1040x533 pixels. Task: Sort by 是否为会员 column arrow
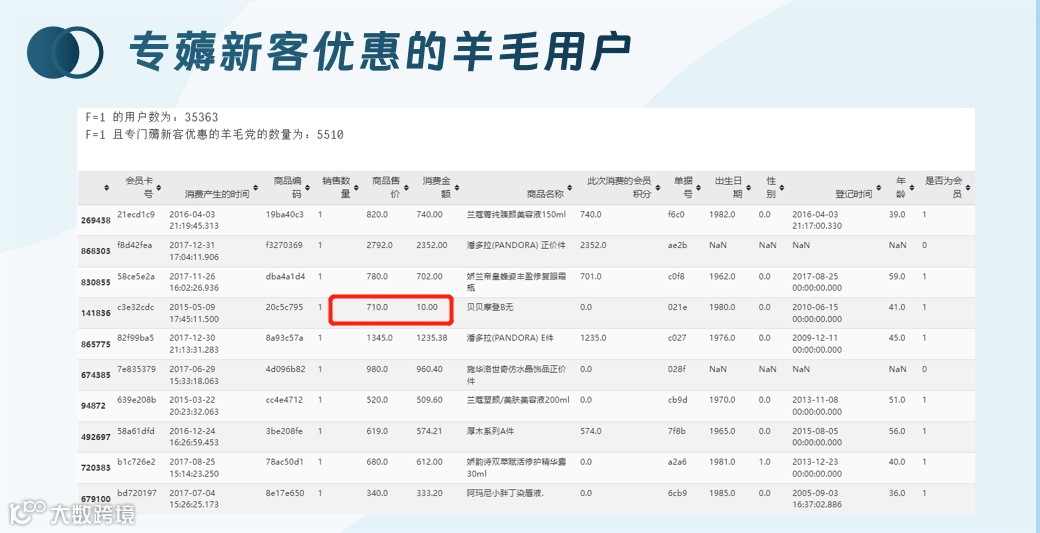tap(968, 188)
